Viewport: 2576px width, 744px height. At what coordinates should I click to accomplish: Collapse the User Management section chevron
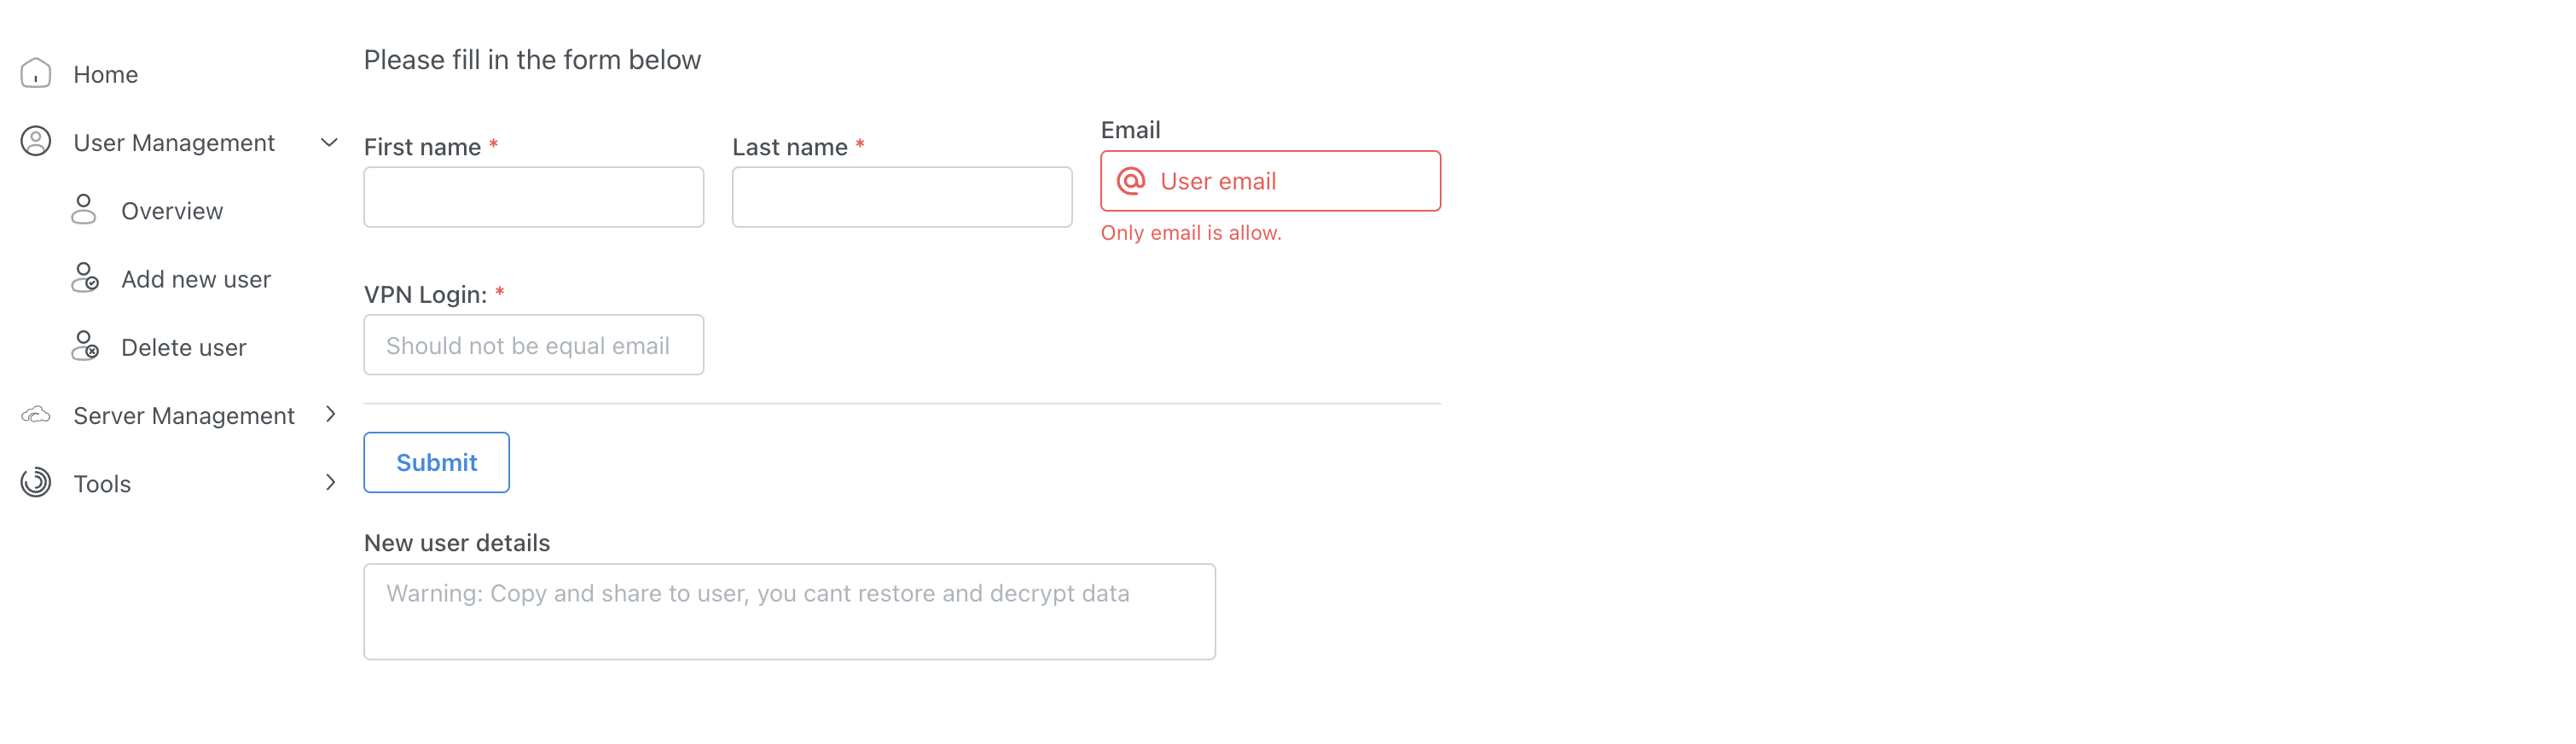329,142
